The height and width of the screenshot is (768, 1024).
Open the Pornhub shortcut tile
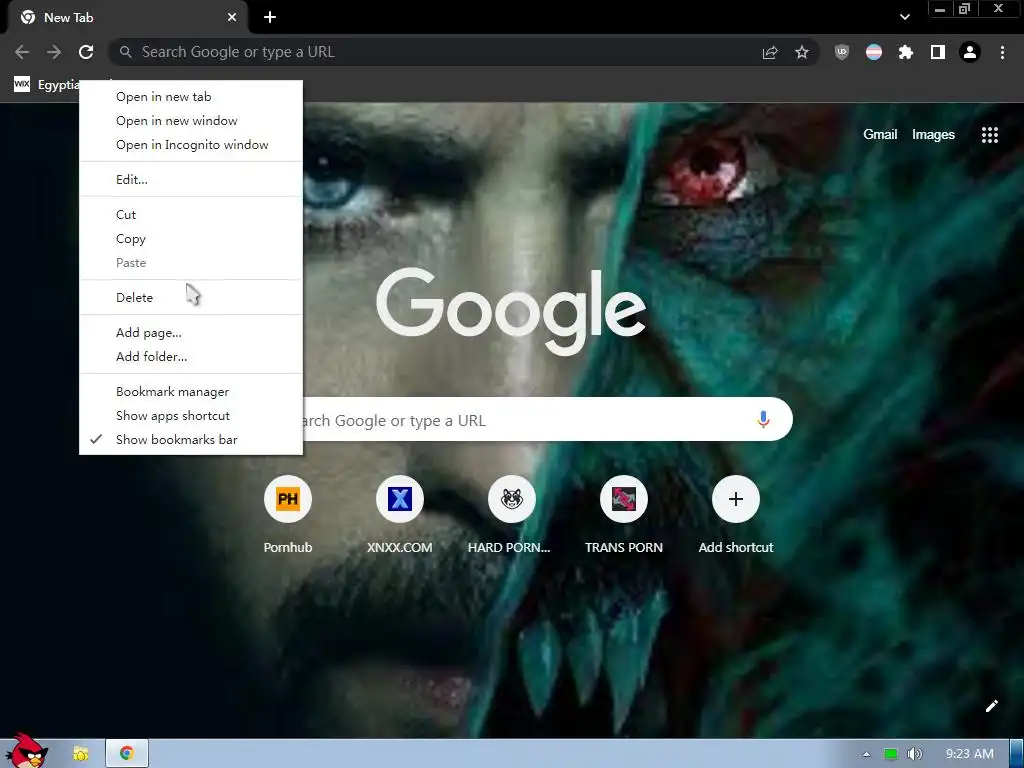tap(288, 516)
